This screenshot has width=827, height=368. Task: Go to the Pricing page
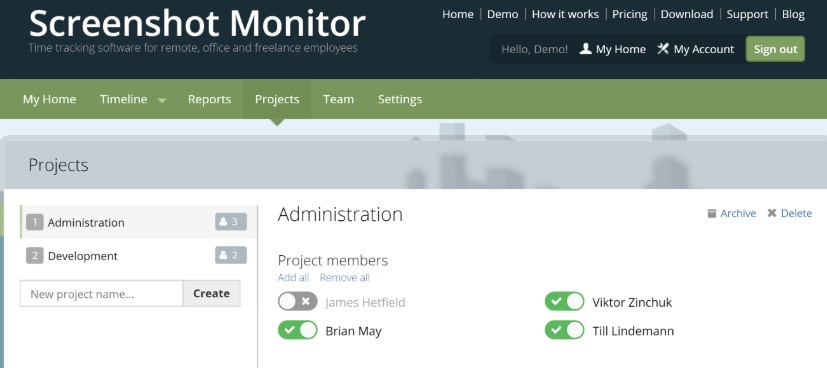(630, 14)
